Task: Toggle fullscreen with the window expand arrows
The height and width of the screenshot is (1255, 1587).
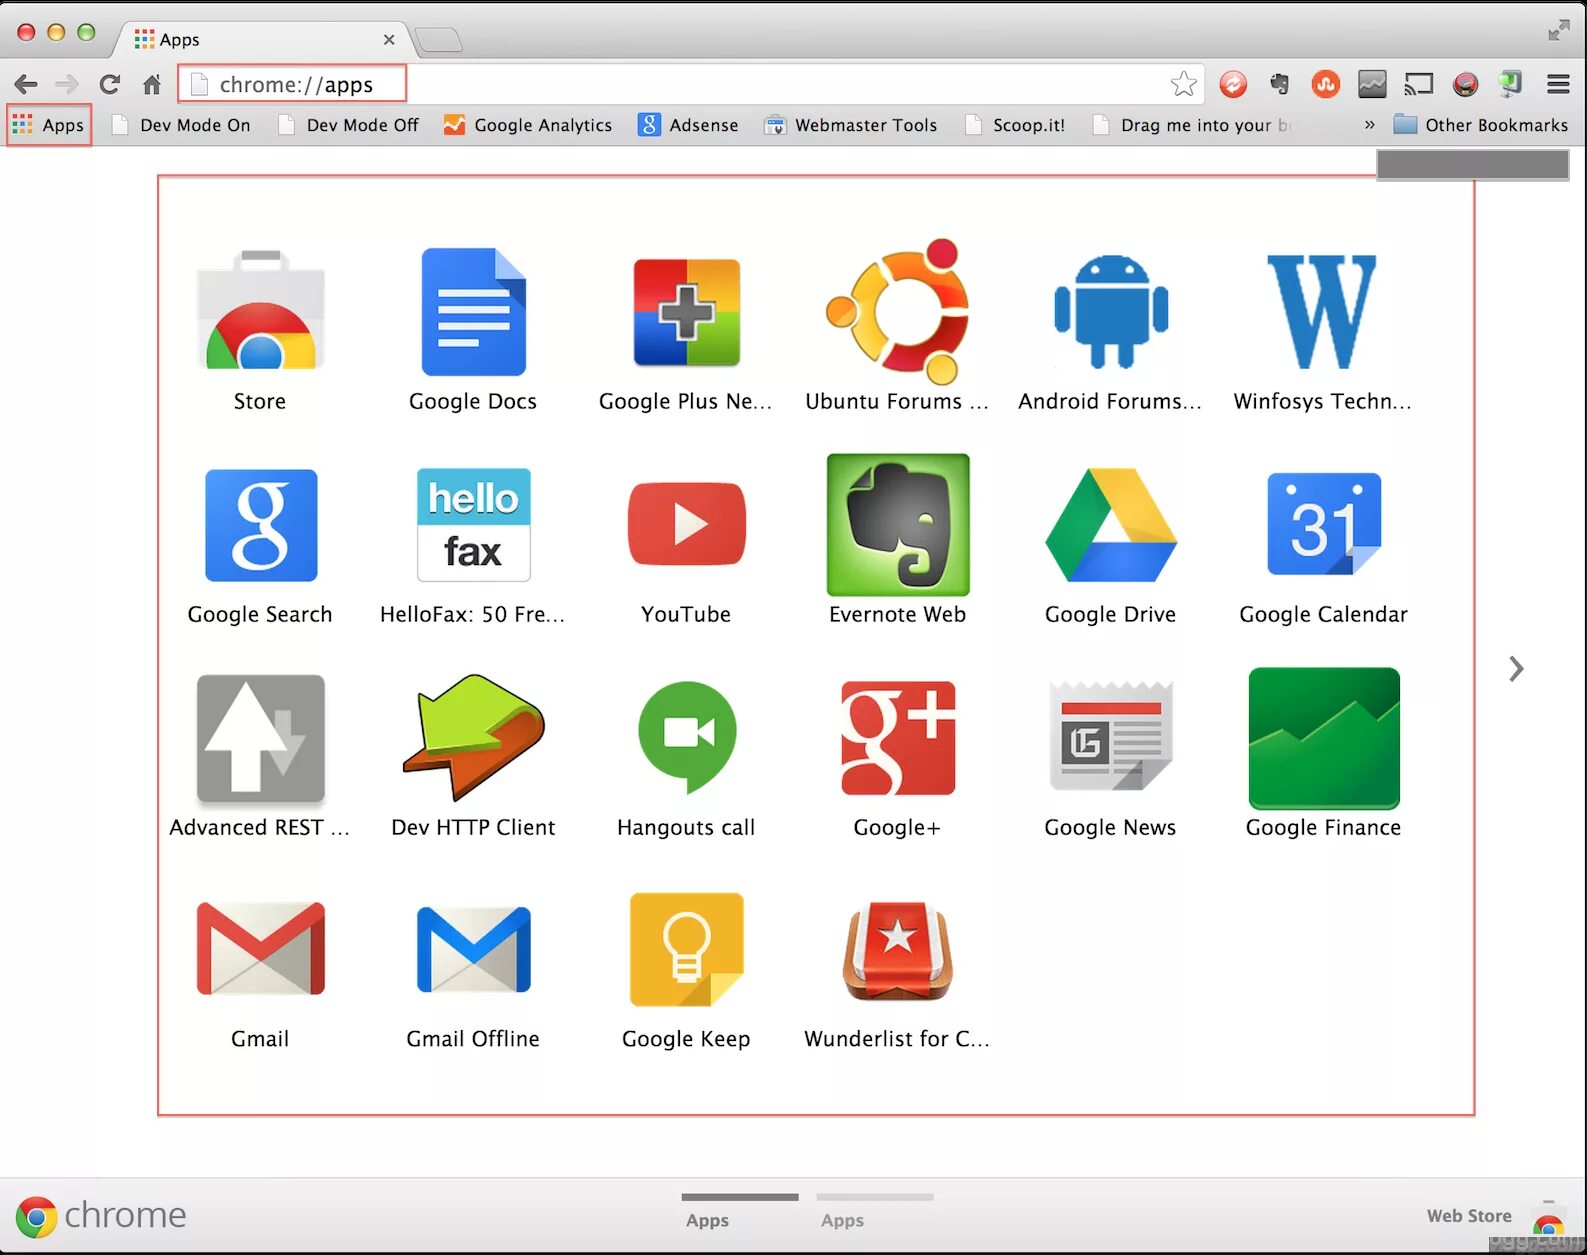Action: 1558,31
